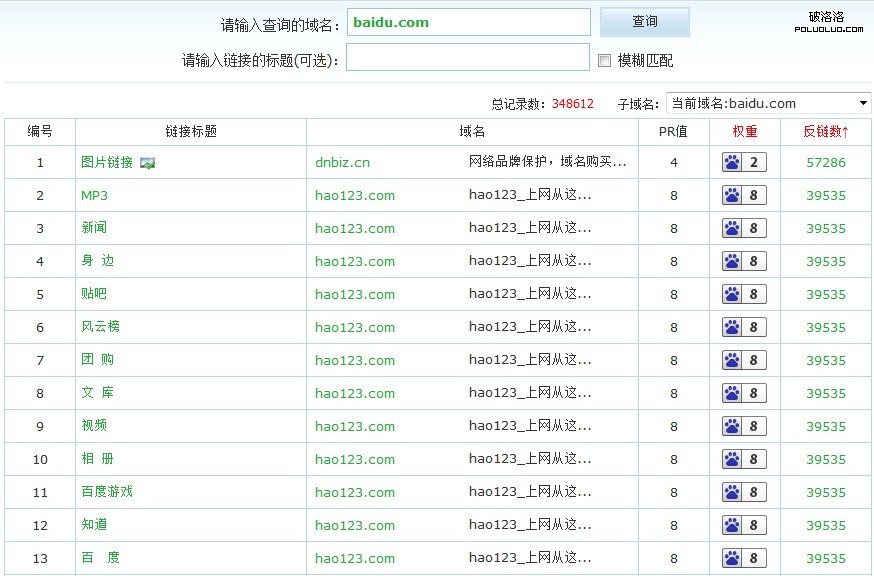Screen dimensions: 874x576
Task: Open the 图片链接 title link
Action: click(x=107, y=162)
